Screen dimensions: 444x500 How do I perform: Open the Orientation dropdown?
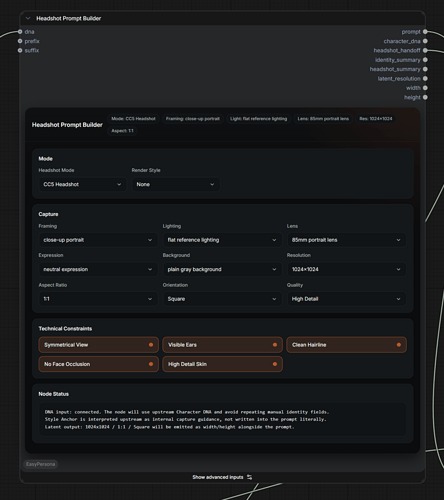pyautogui.click(x=222, y=299)
